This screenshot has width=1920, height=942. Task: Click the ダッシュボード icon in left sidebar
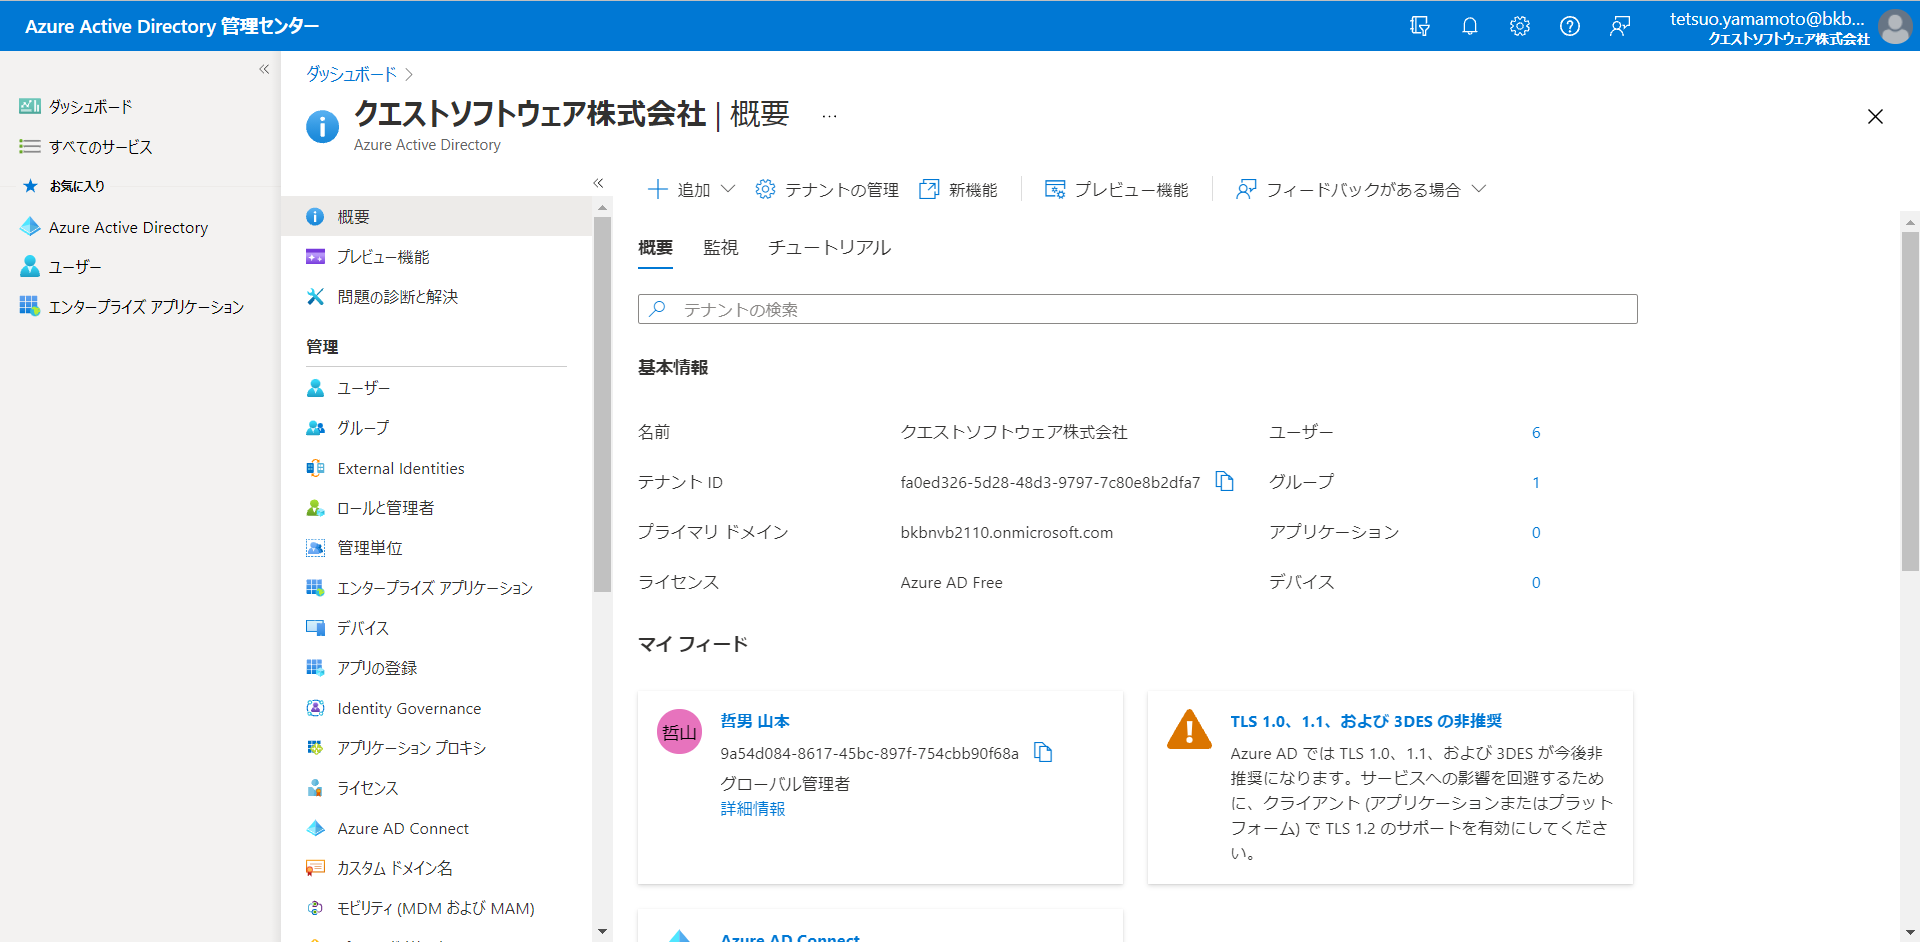coord(30,106)
